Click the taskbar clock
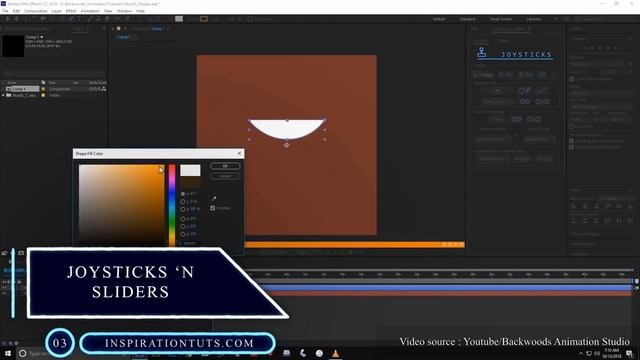The width and height of the screenshot is (640, 360). tap(611, 353)
